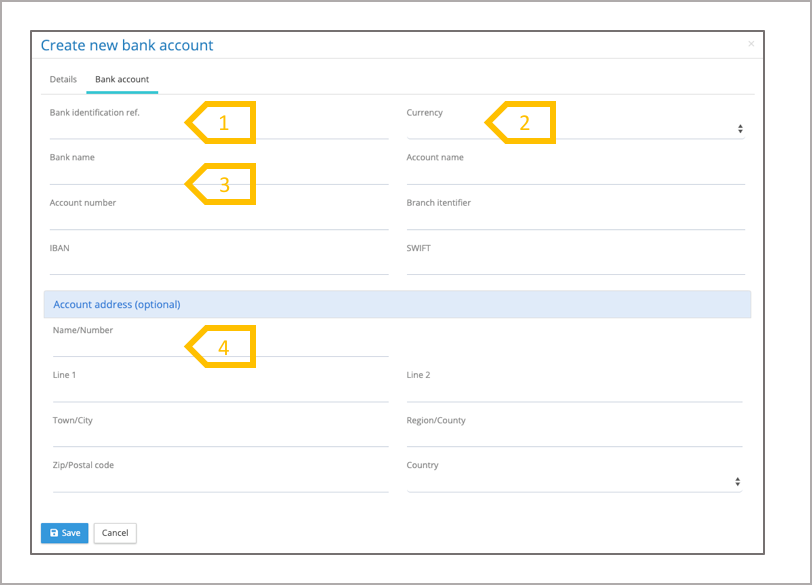Click the Save button
The width and height of the screenshot is (812, 585).
click(65, 533)
